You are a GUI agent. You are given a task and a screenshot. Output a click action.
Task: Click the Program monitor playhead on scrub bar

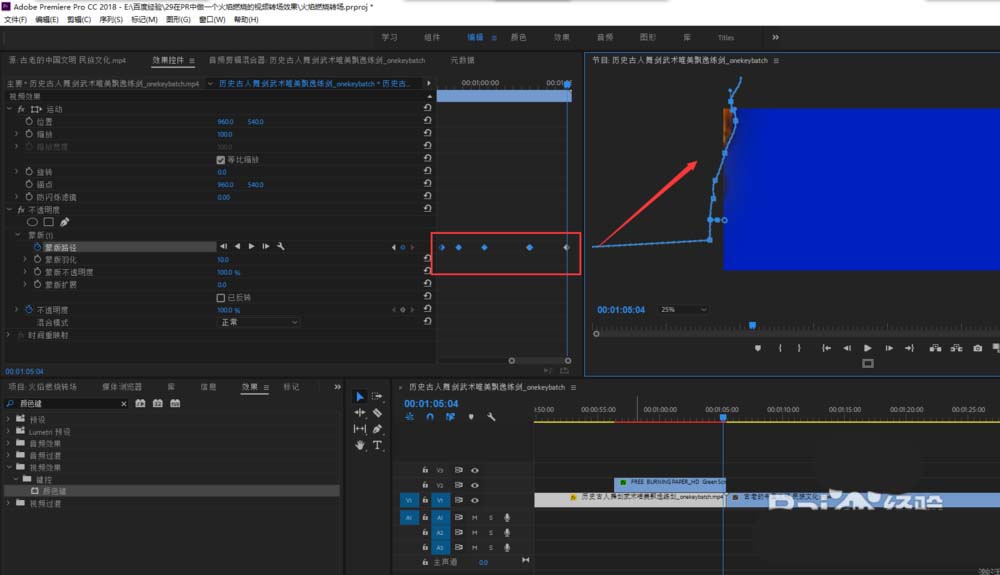753,326
